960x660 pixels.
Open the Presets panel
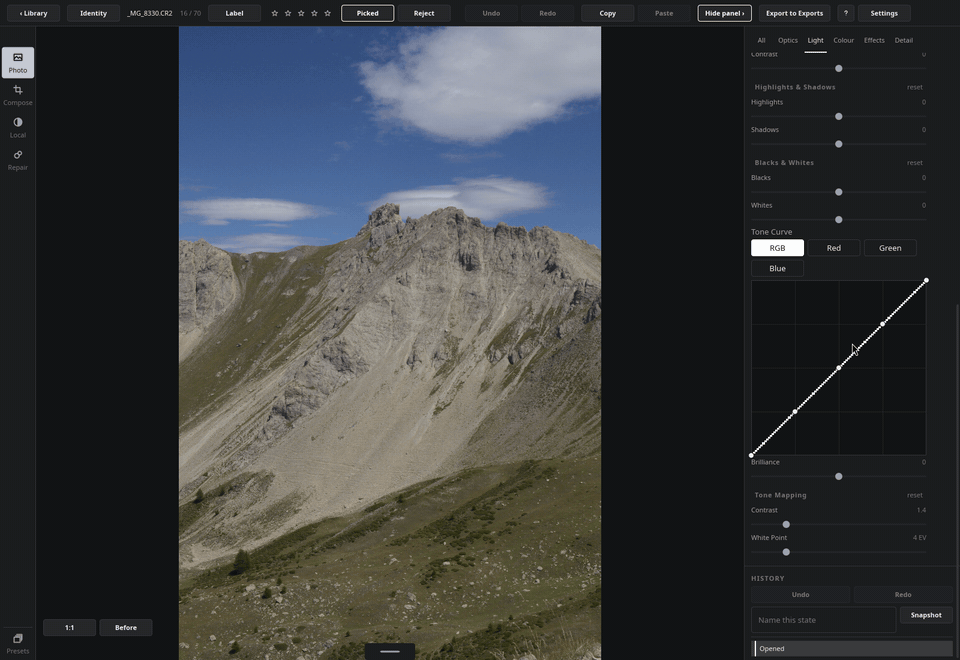[18, 643]
